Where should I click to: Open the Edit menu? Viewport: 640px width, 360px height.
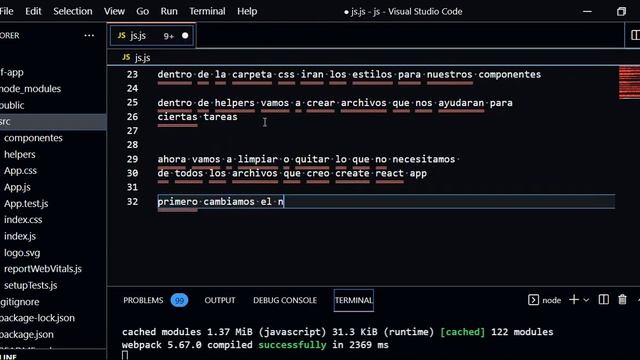(33, 11)
